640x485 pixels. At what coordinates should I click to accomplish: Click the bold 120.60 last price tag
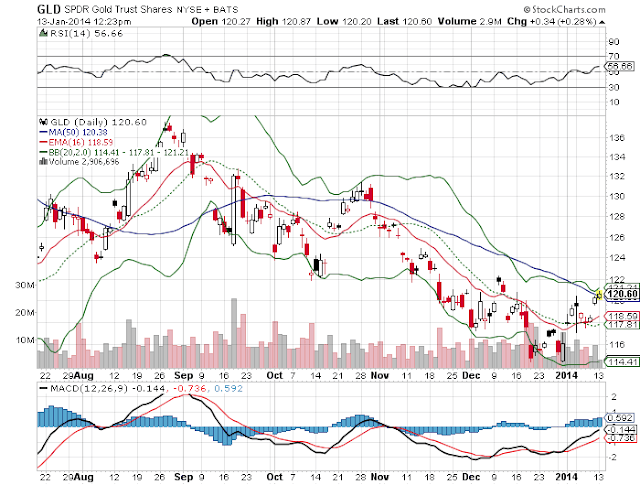622,294
